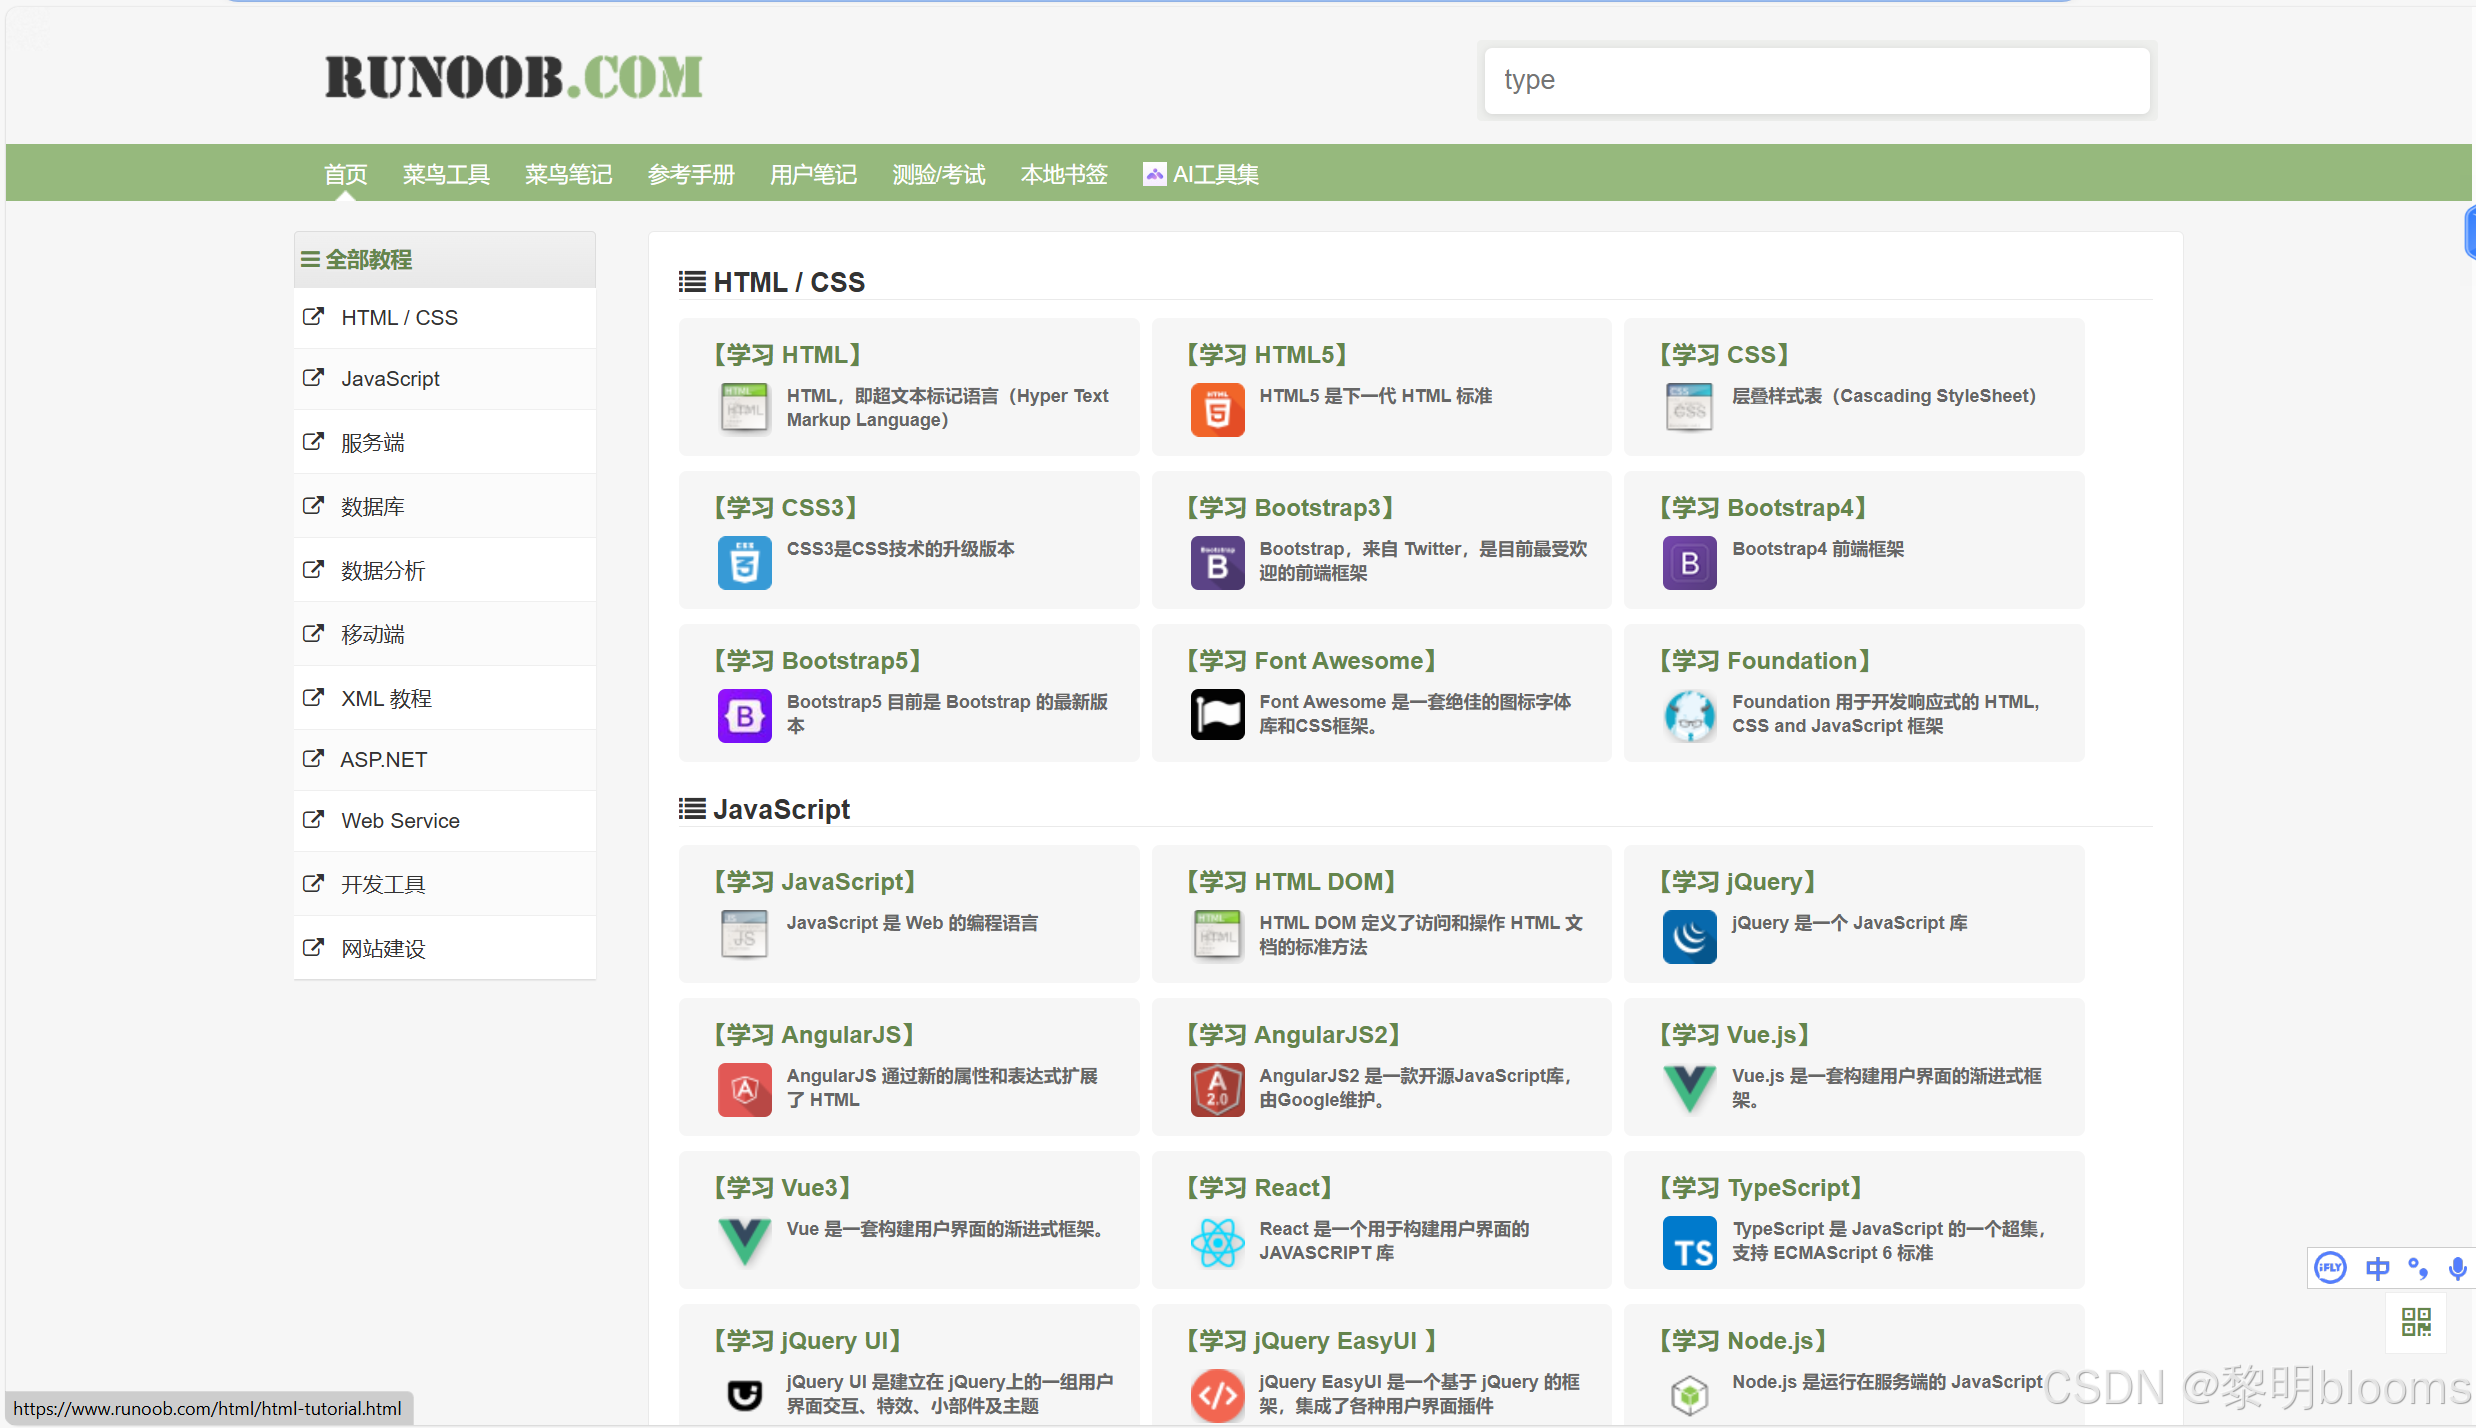Switch input language via 中 icon
The image size is (2476, 1428).
(2377, 1268)
